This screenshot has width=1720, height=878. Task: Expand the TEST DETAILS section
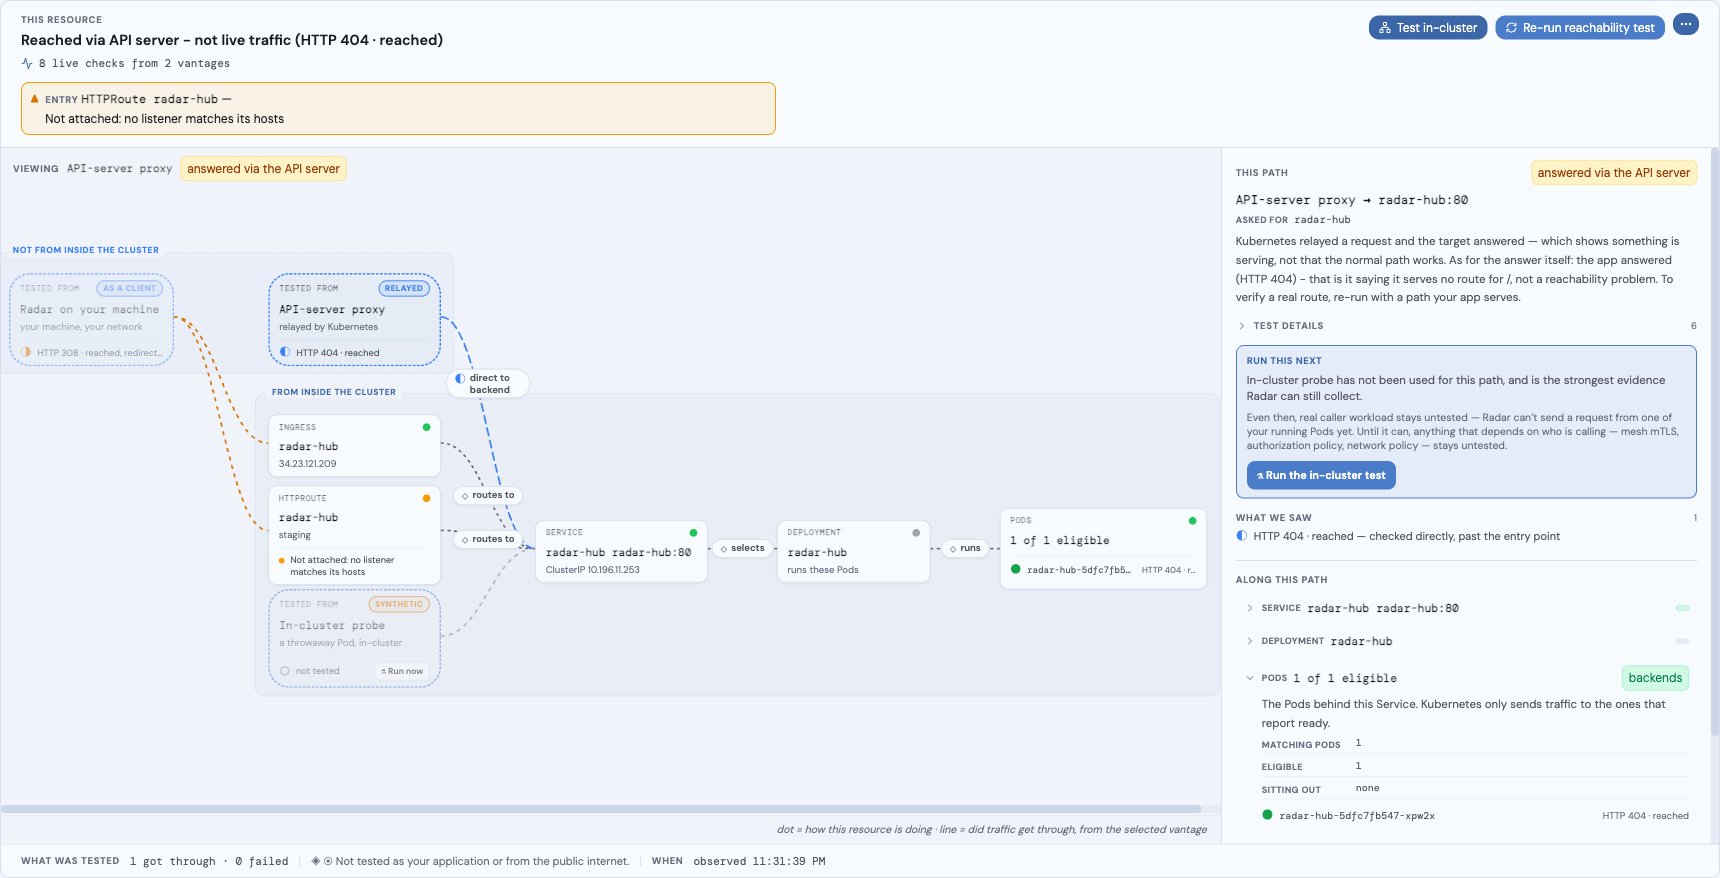1466,326
